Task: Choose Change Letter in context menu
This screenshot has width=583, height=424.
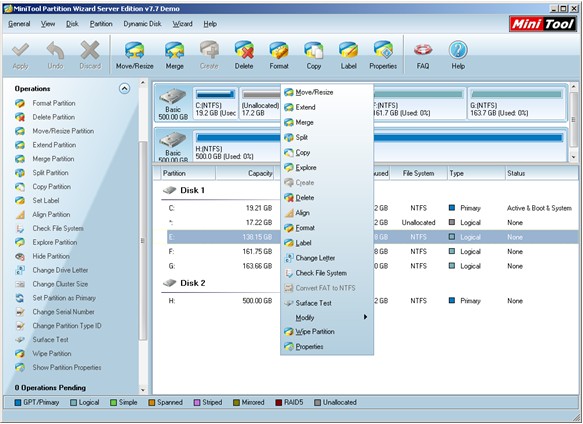Action: click(327, 258)
